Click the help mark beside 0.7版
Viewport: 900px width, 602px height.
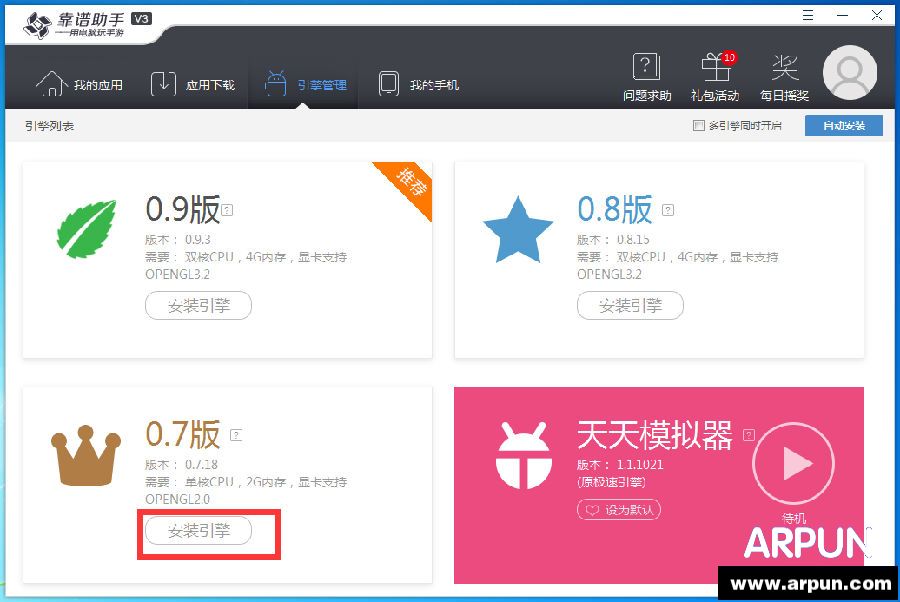click(x=236, y=435)
